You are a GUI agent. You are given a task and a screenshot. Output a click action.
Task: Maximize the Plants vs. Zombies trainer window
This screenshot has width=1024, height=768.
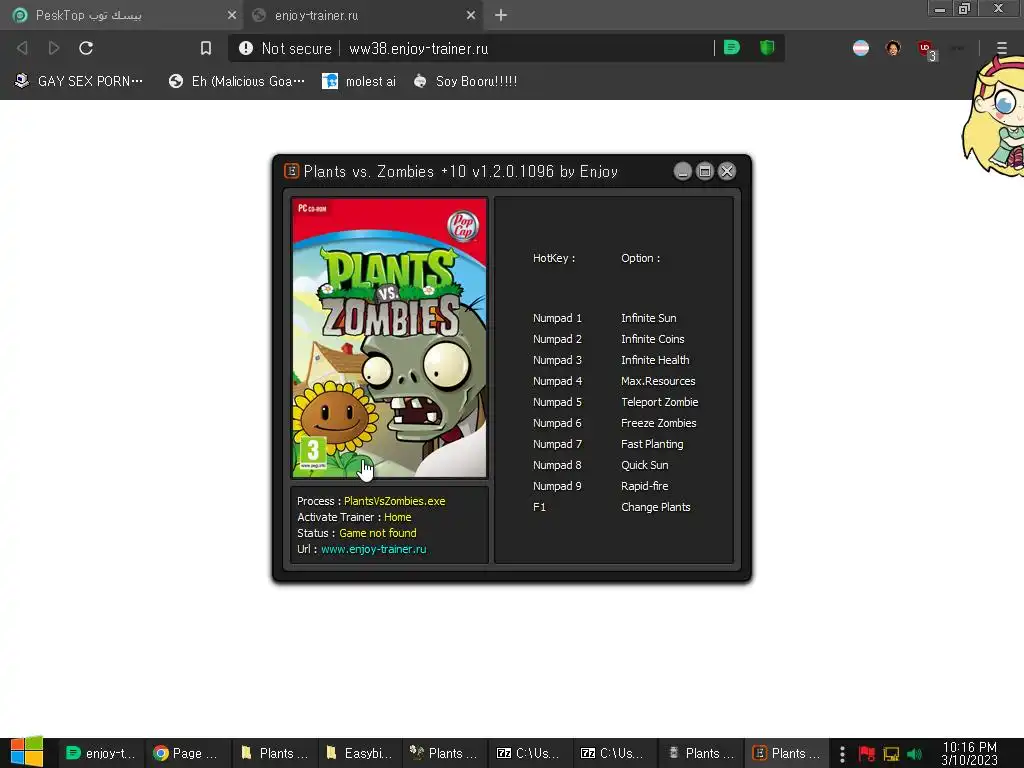pos(705,171)
